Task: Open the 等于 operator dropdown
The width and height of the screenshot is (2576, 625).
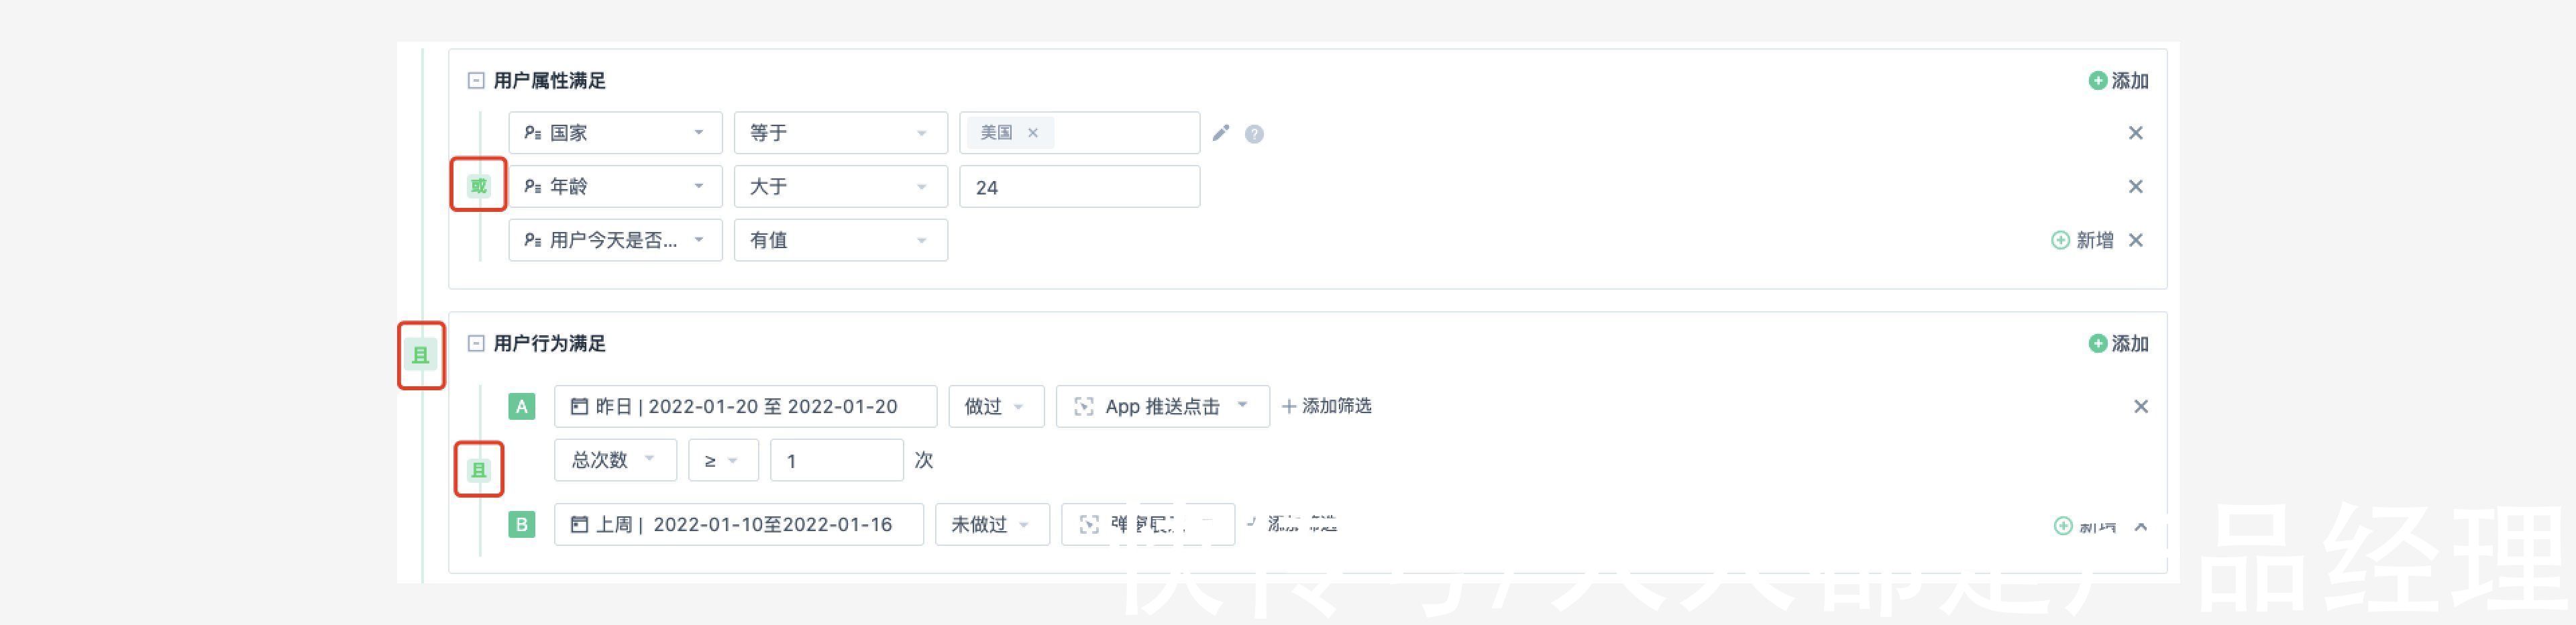Action: tap(840, 133)
